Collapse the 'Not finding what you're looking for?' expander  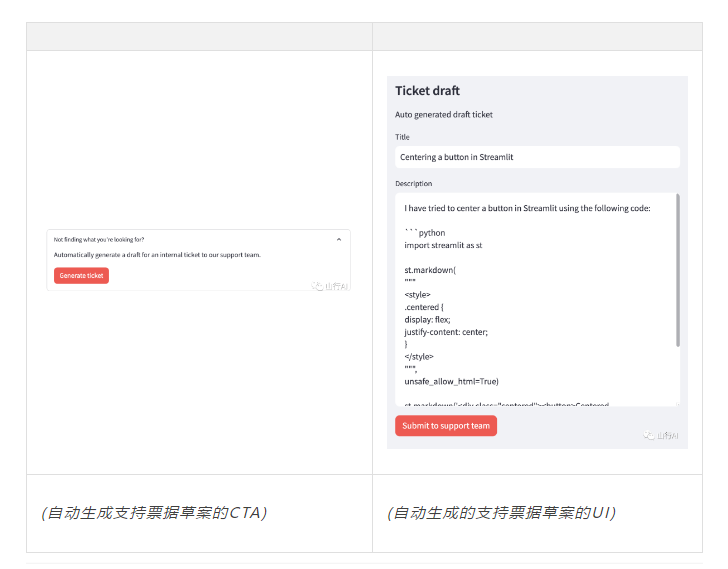pyautogui.click(x=339, y=239)
